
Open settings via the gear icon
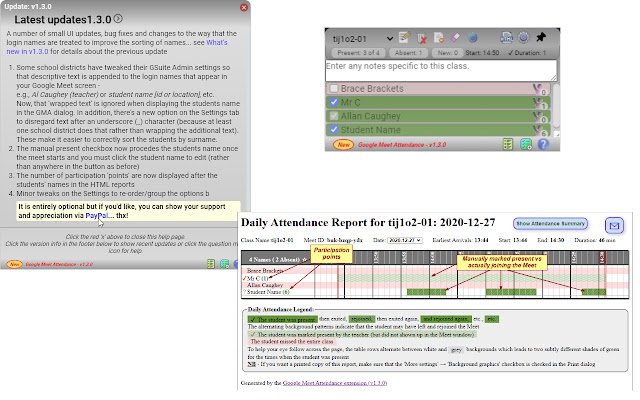pyautogui.click(x=523, y=38)
